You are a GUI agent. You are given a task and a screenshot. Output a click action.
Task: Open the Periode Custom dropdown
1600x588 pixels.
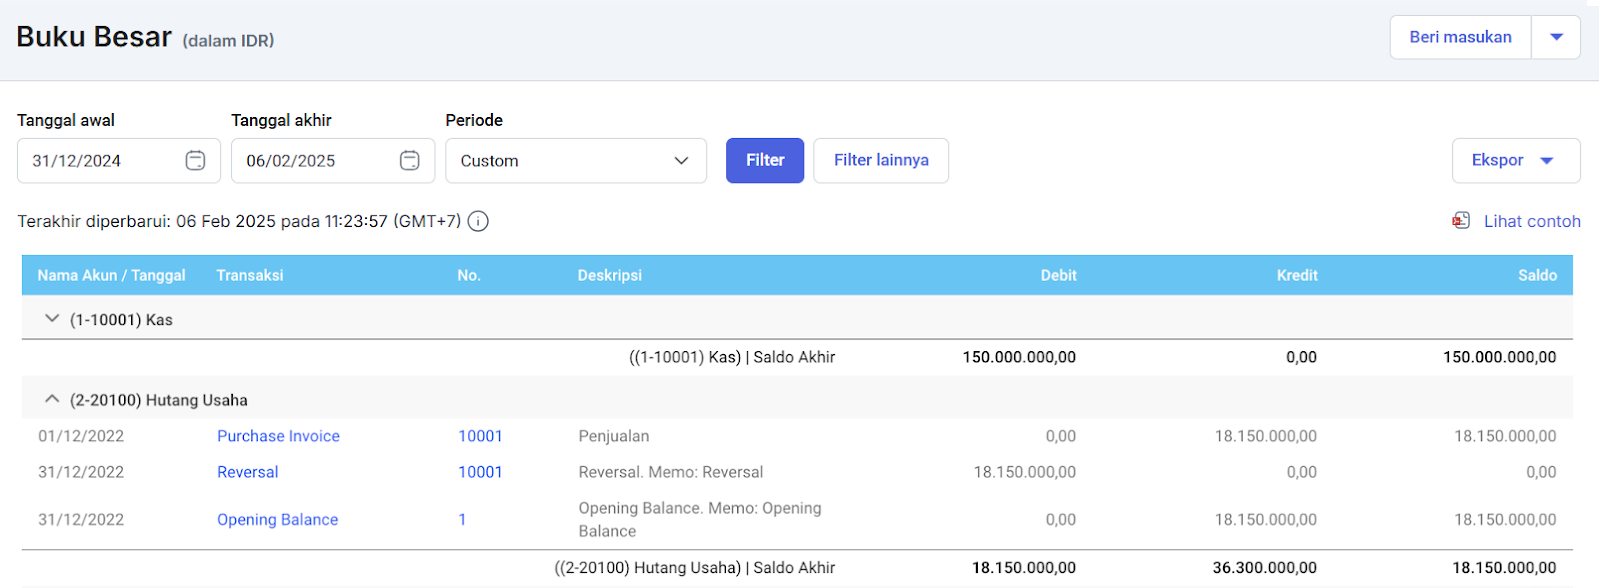click(x=575, y=160)
